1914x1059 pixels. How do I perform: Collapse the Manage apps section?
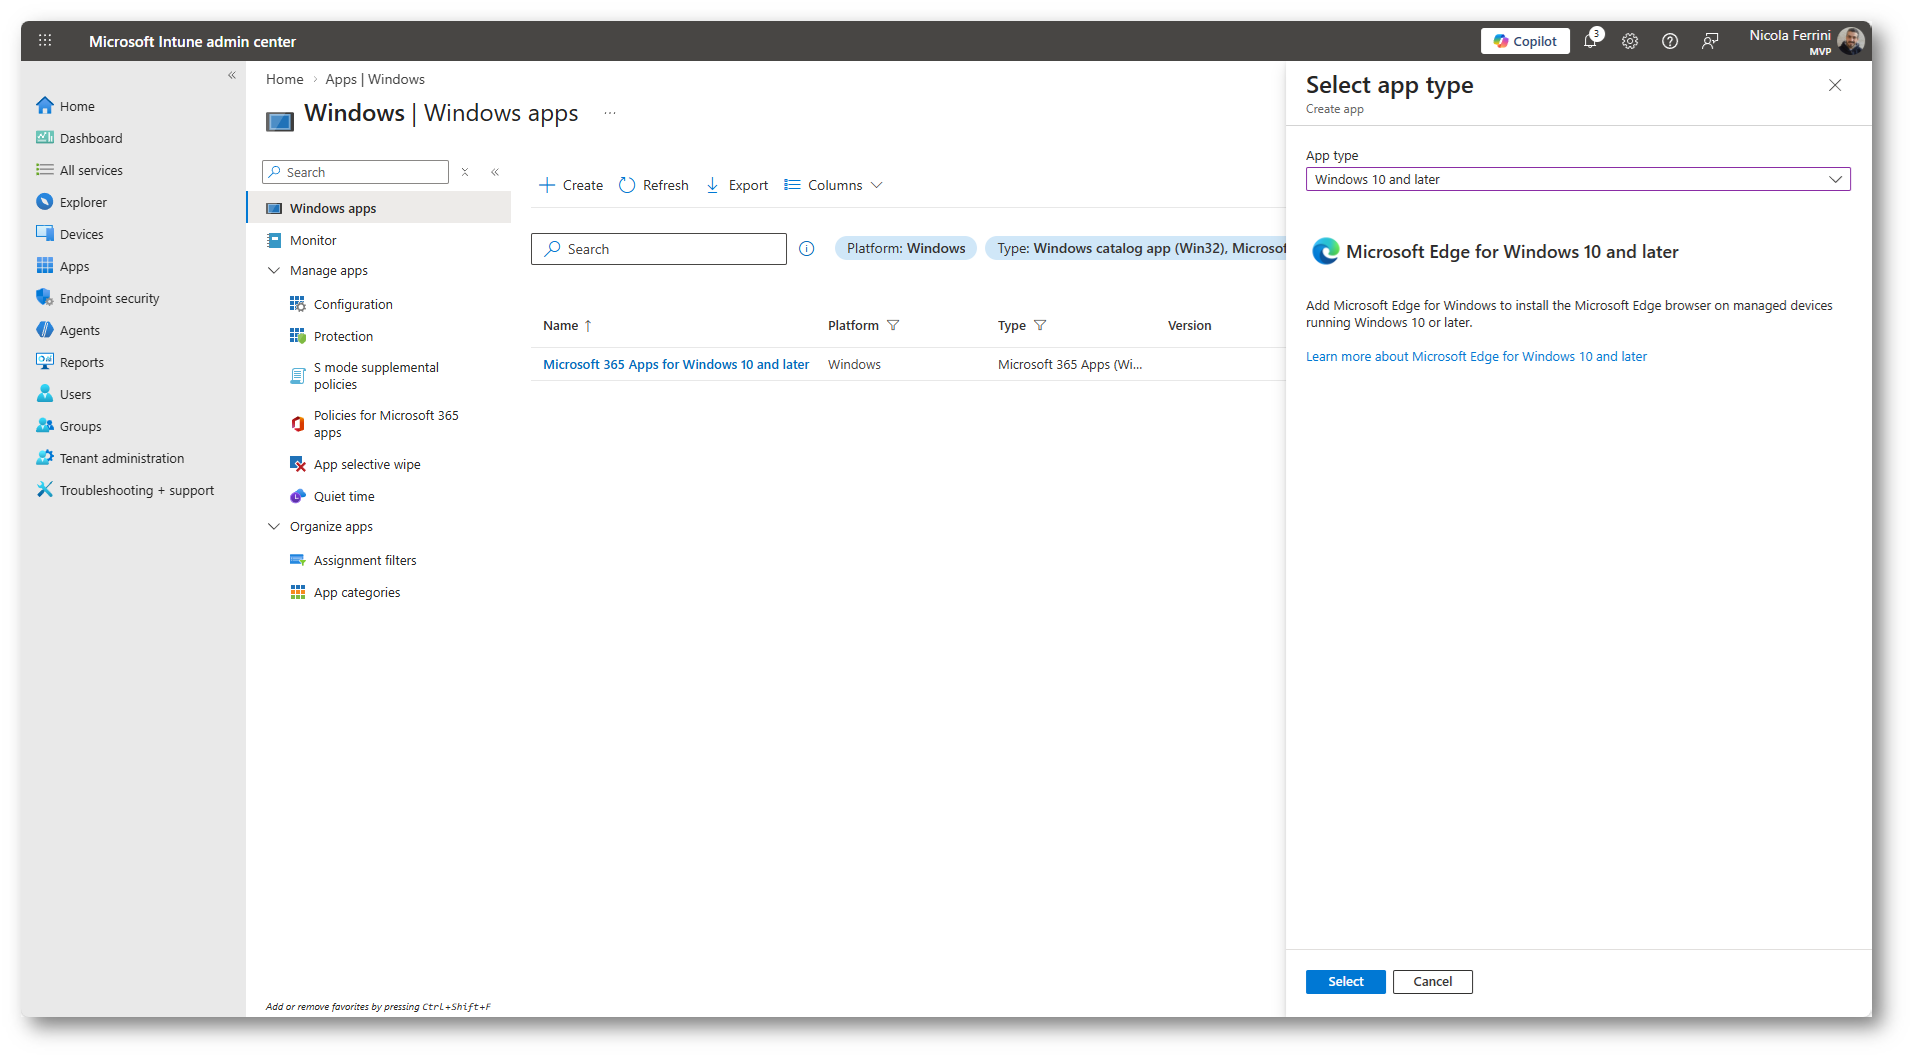(x=274, y=271)
